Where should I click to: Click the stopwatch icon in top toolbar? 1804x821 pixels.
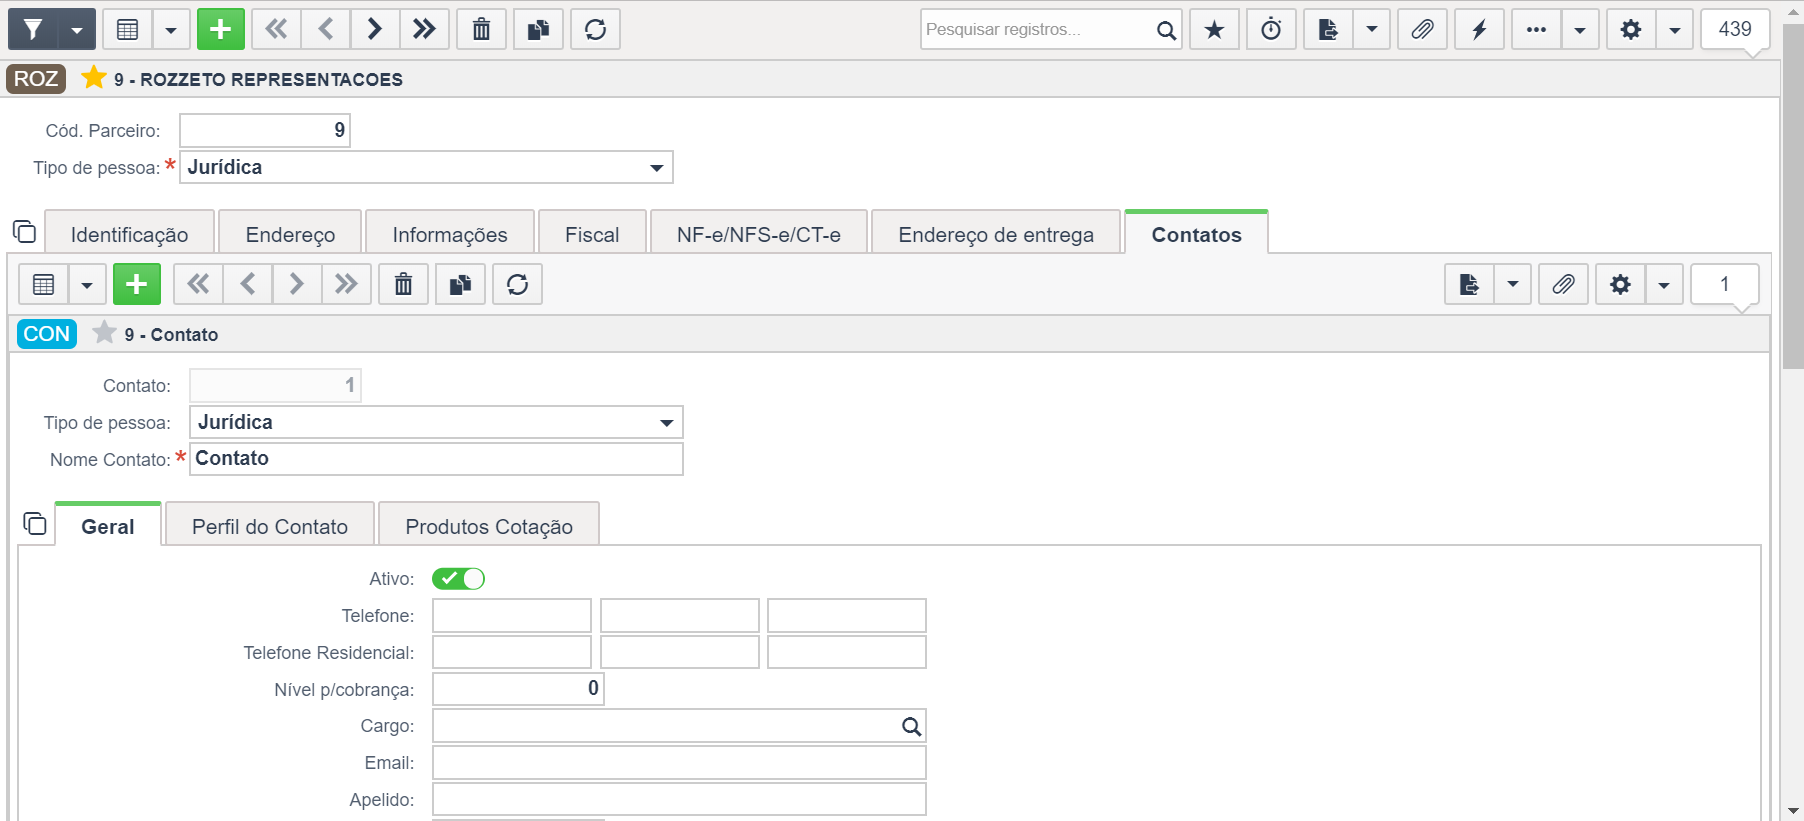pos(1271,29)
